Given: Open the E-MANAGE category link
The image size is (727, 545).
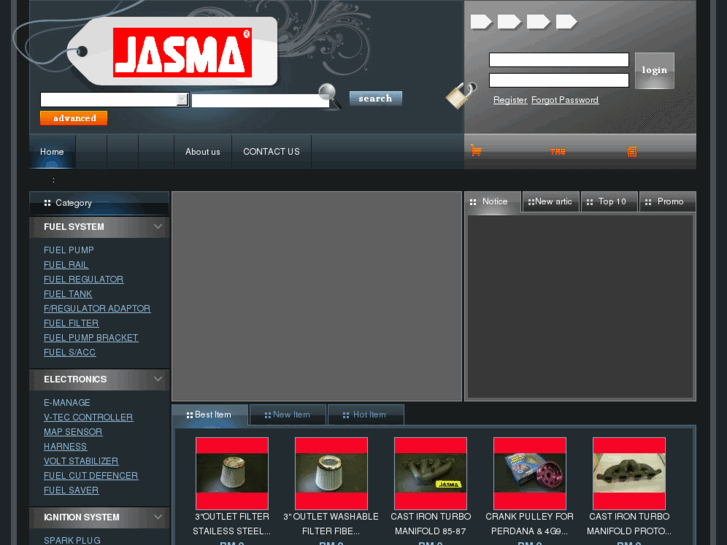Looking at the screenshot, I should 67,403.
